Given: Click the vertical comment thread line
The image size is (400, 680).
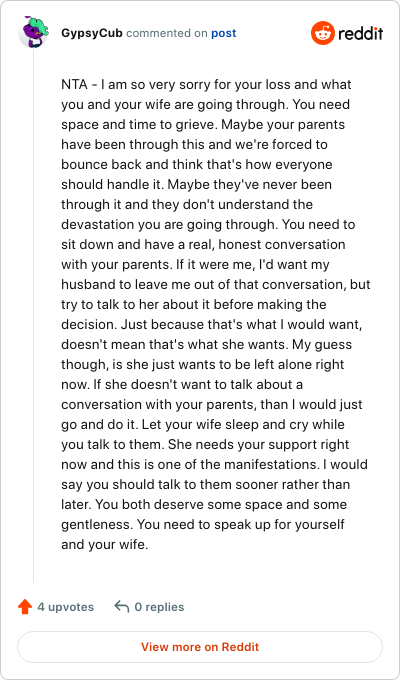Looking at the screenshot, I should tap(33, 314).
